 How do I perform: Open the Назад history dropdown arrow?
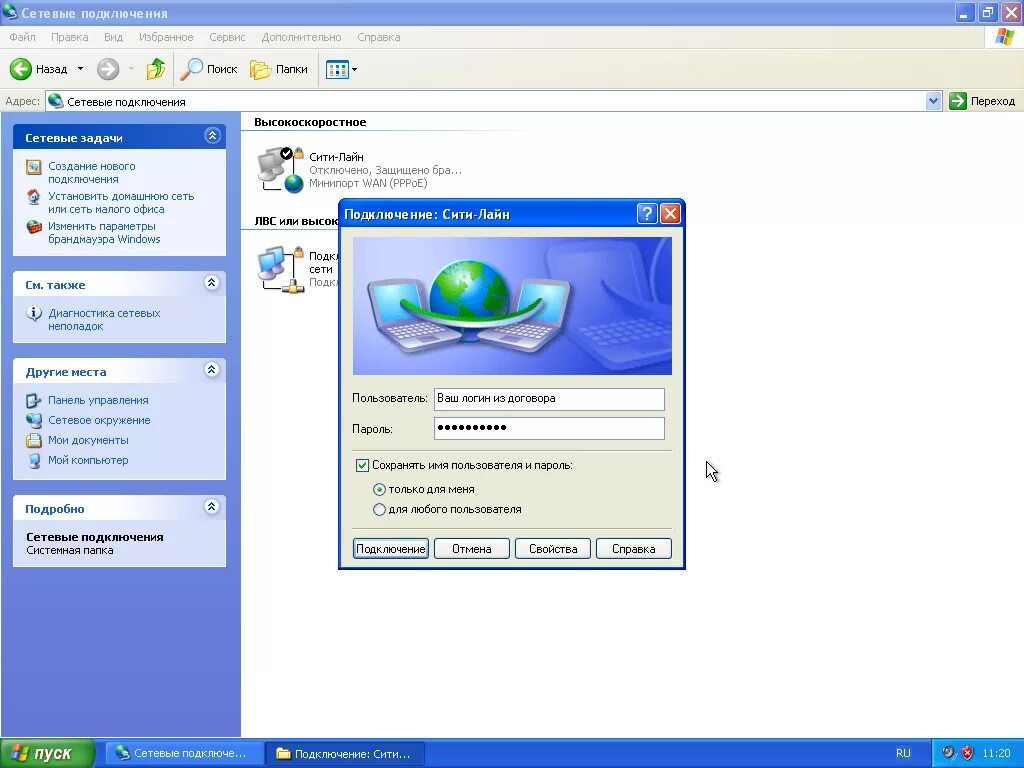[x=80, y=69]
